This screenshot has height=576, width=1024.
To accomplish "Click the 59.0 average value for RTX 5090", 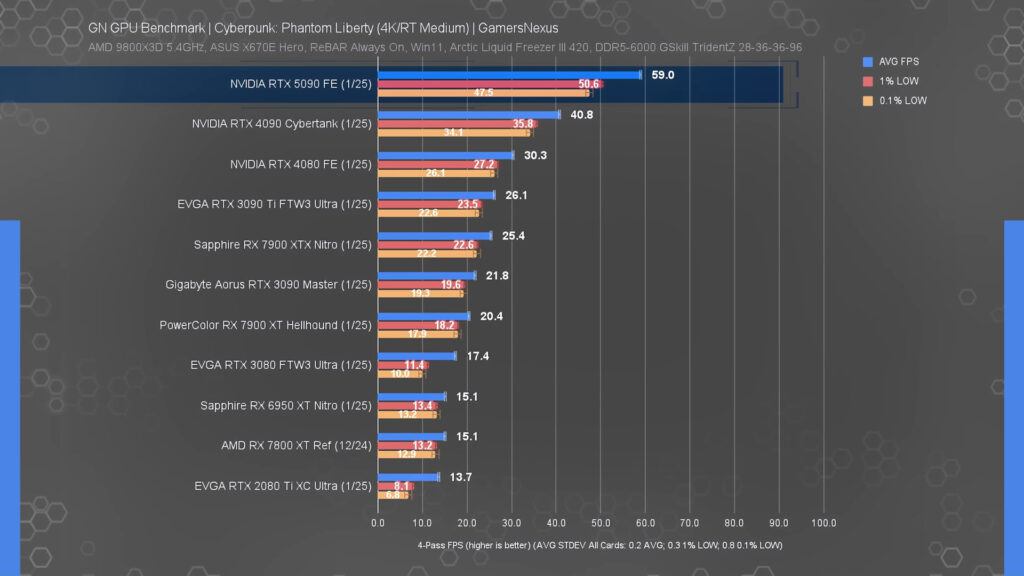I will click(x=663, y=75).
